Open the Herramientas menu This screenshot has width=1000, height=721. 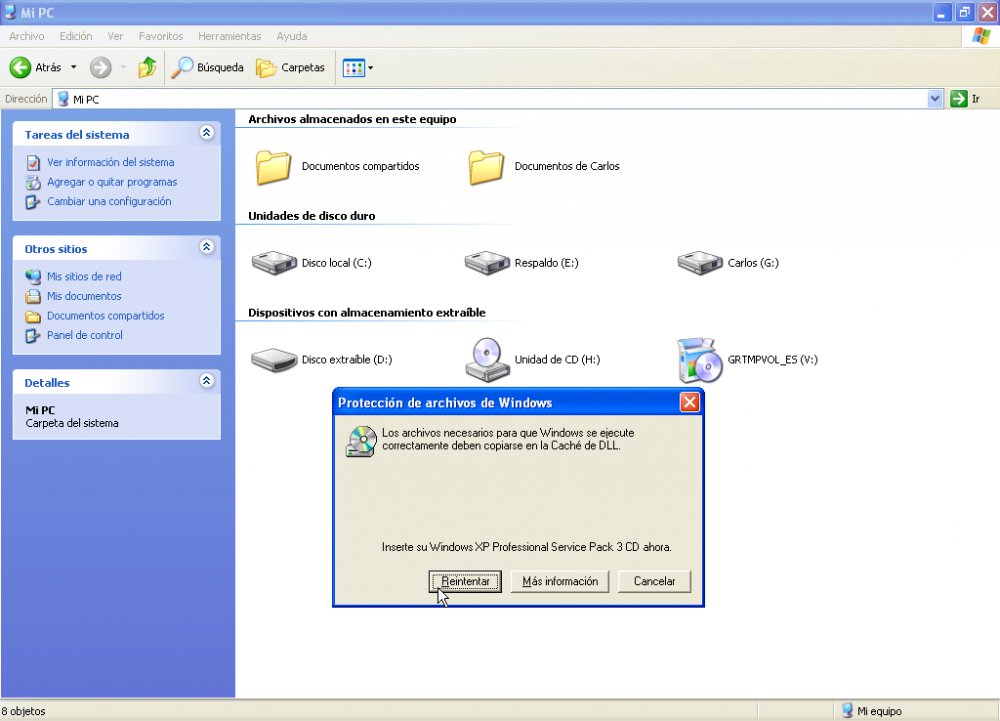229,36
